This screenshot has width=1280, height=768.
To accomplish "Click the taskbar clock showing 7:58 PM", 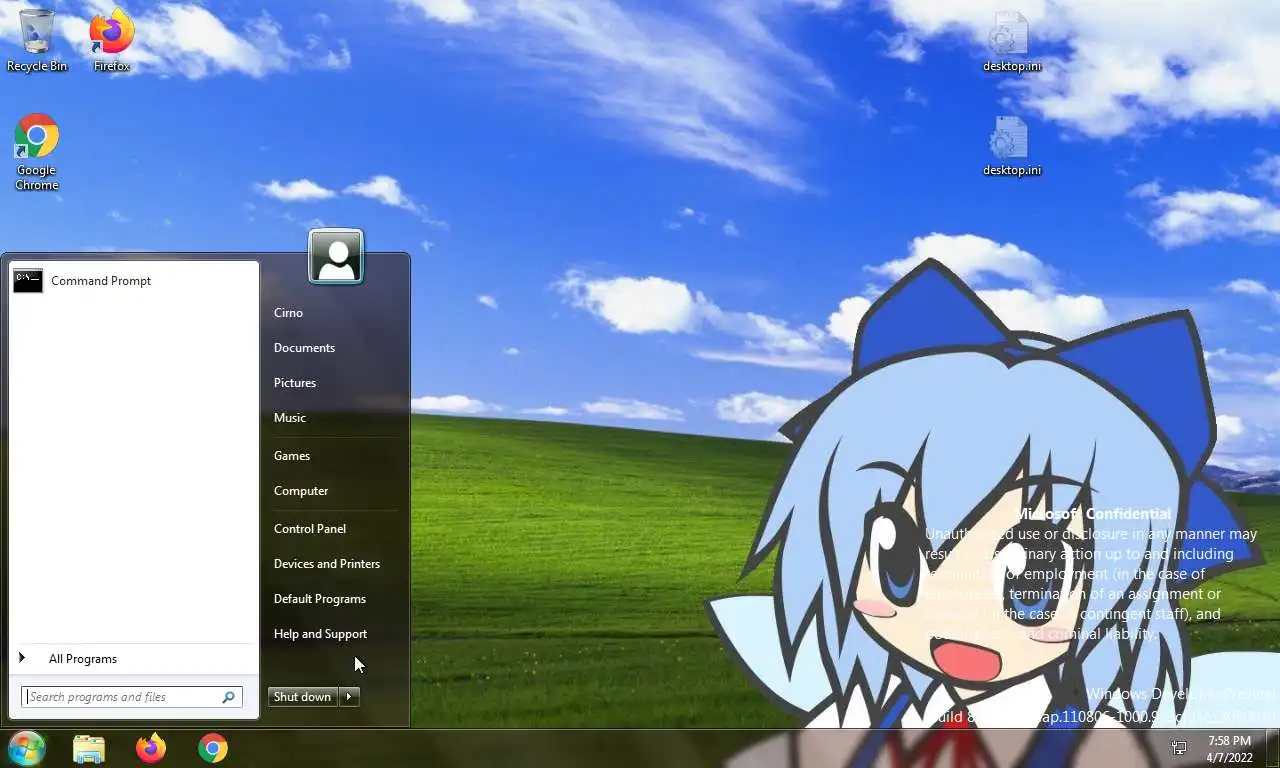I will click(1229, 749).
